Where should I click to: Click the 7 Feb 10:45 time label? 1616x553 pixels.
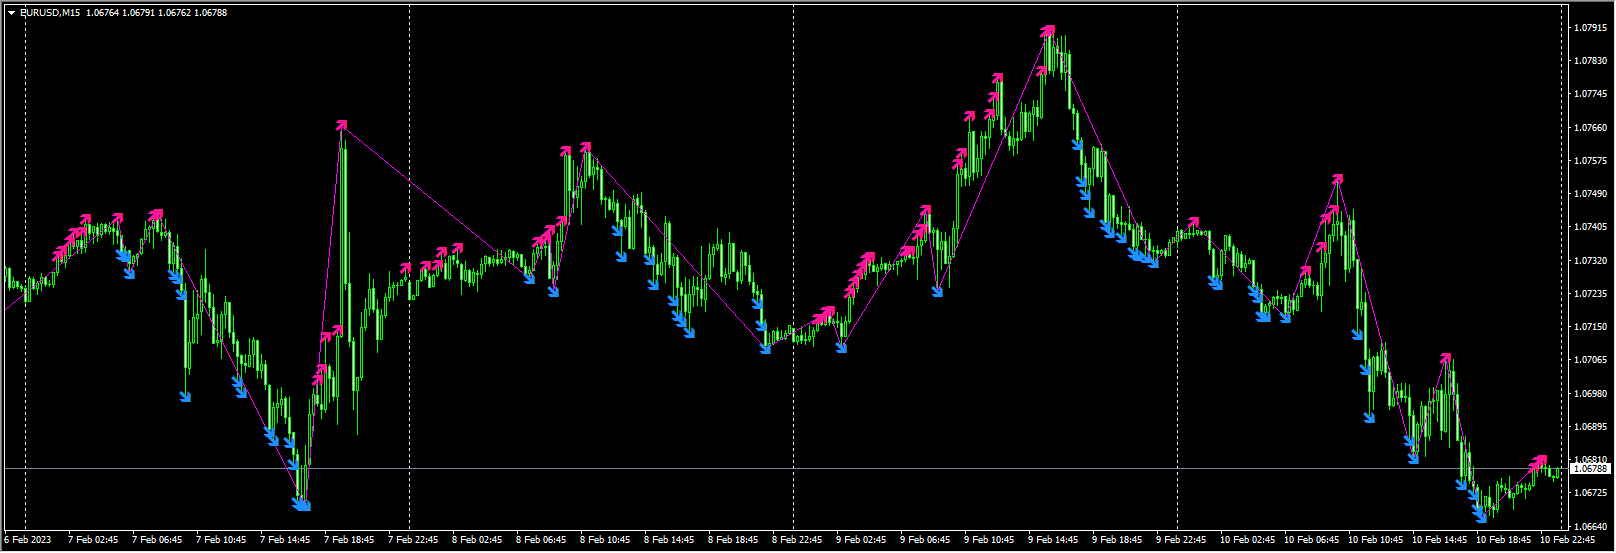(221, 540)
